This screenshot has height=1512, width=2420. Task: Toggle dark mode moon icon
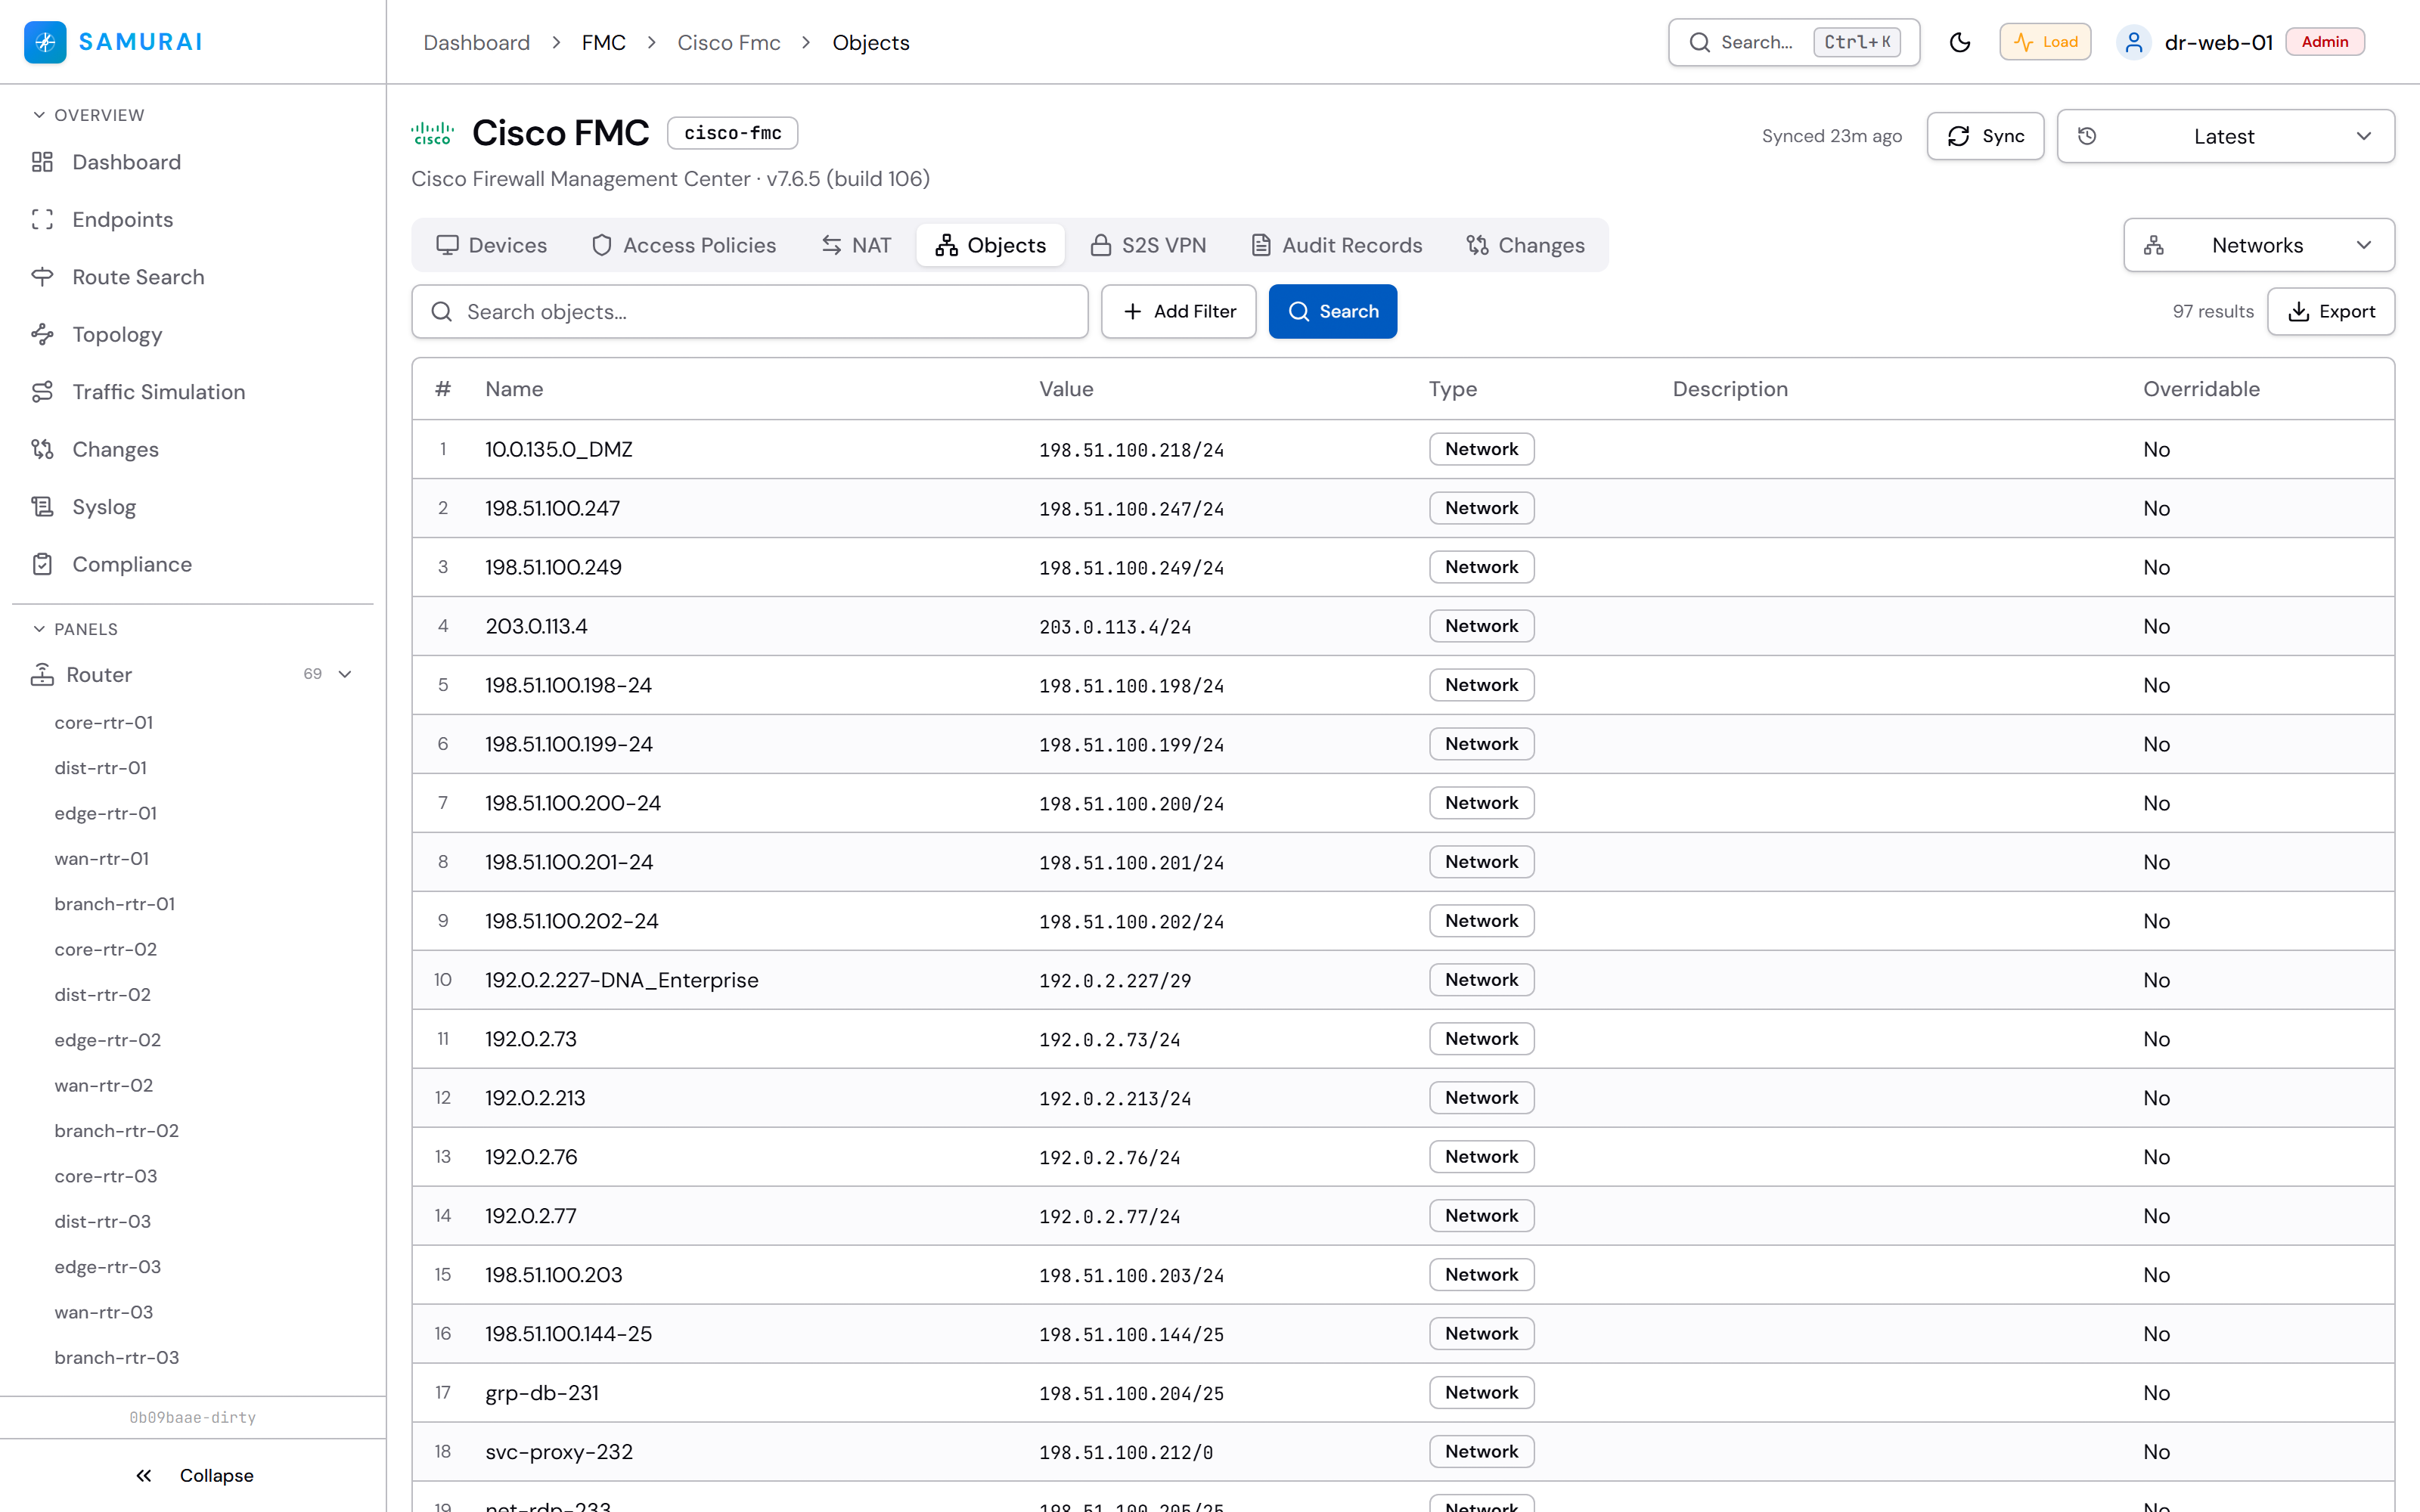click(1959, 42)
